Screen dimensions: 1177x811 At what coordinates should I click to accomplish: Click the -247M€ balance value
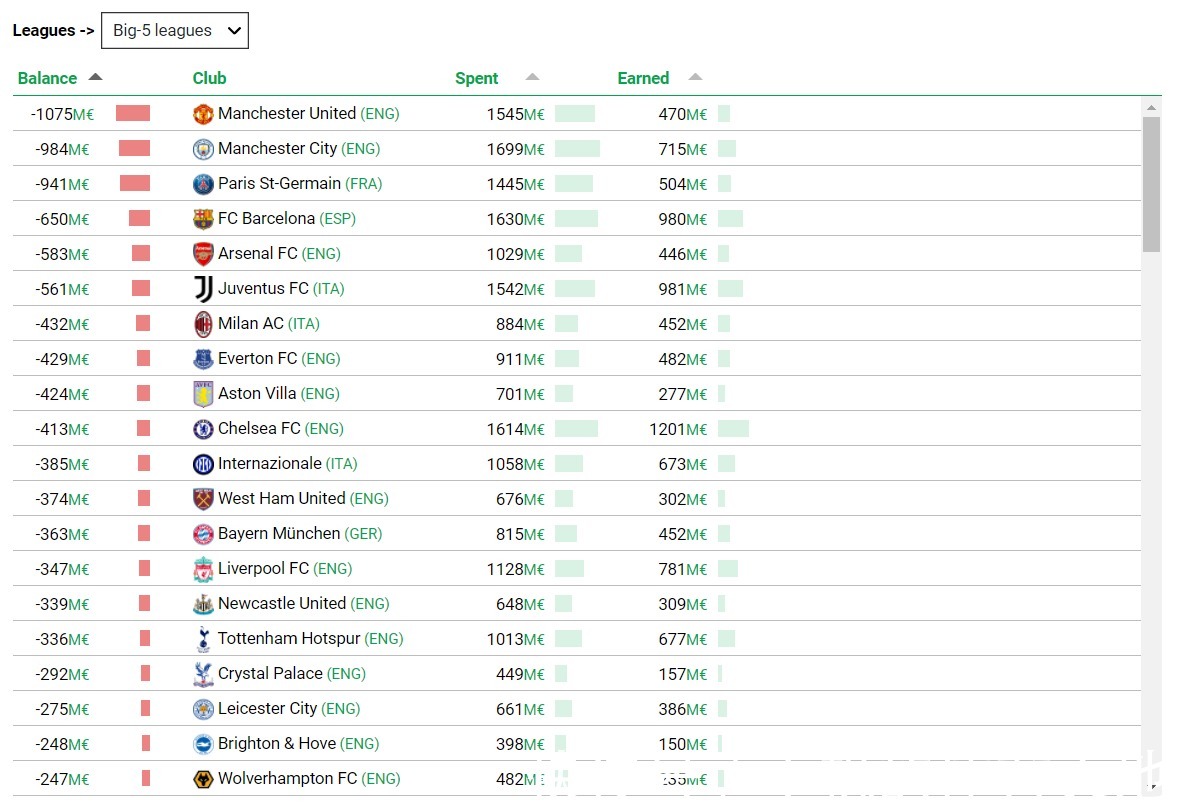[x=62, y=779]
